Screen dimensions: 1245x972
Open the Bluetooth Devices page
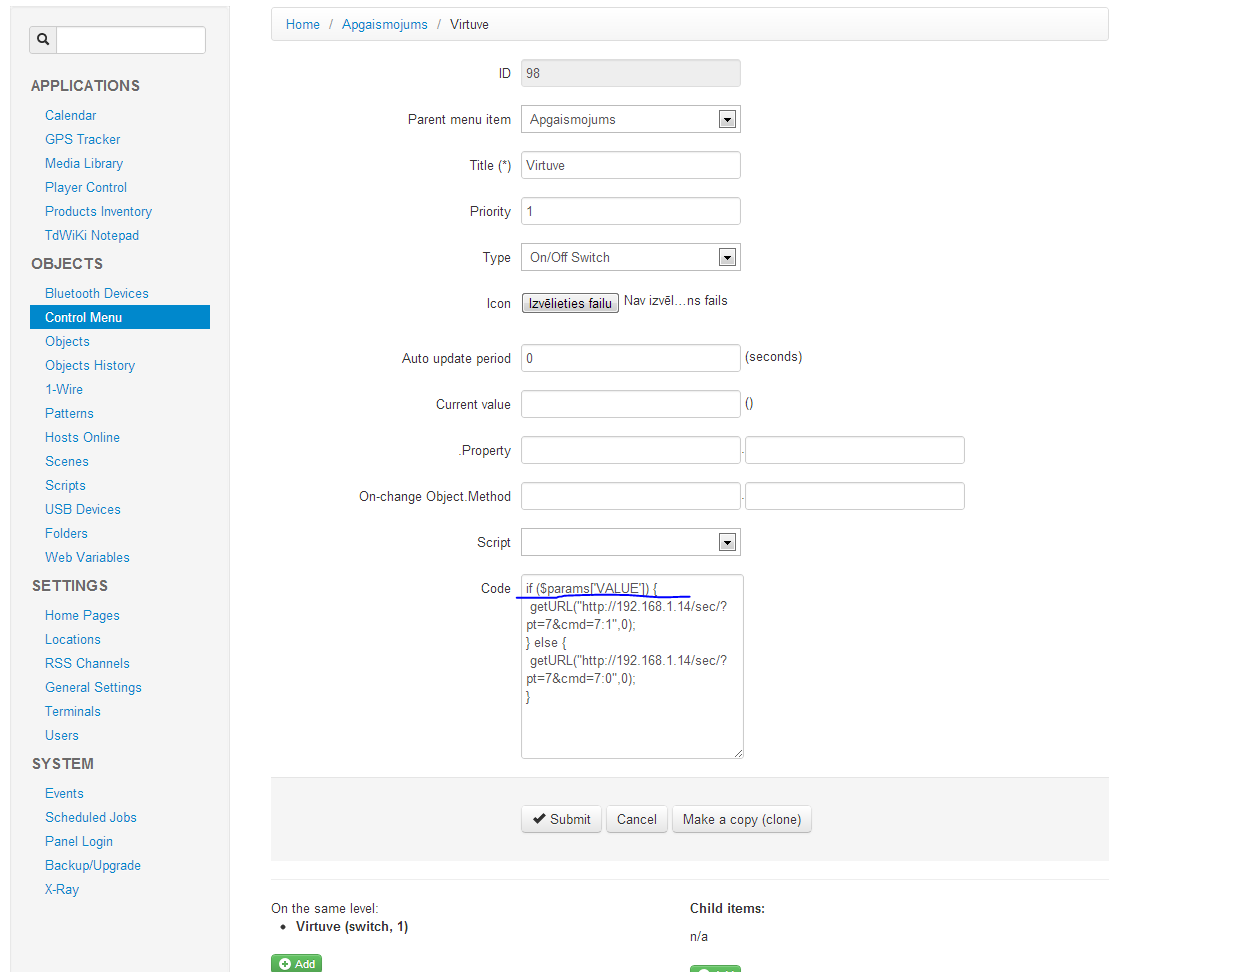(97, 293)
